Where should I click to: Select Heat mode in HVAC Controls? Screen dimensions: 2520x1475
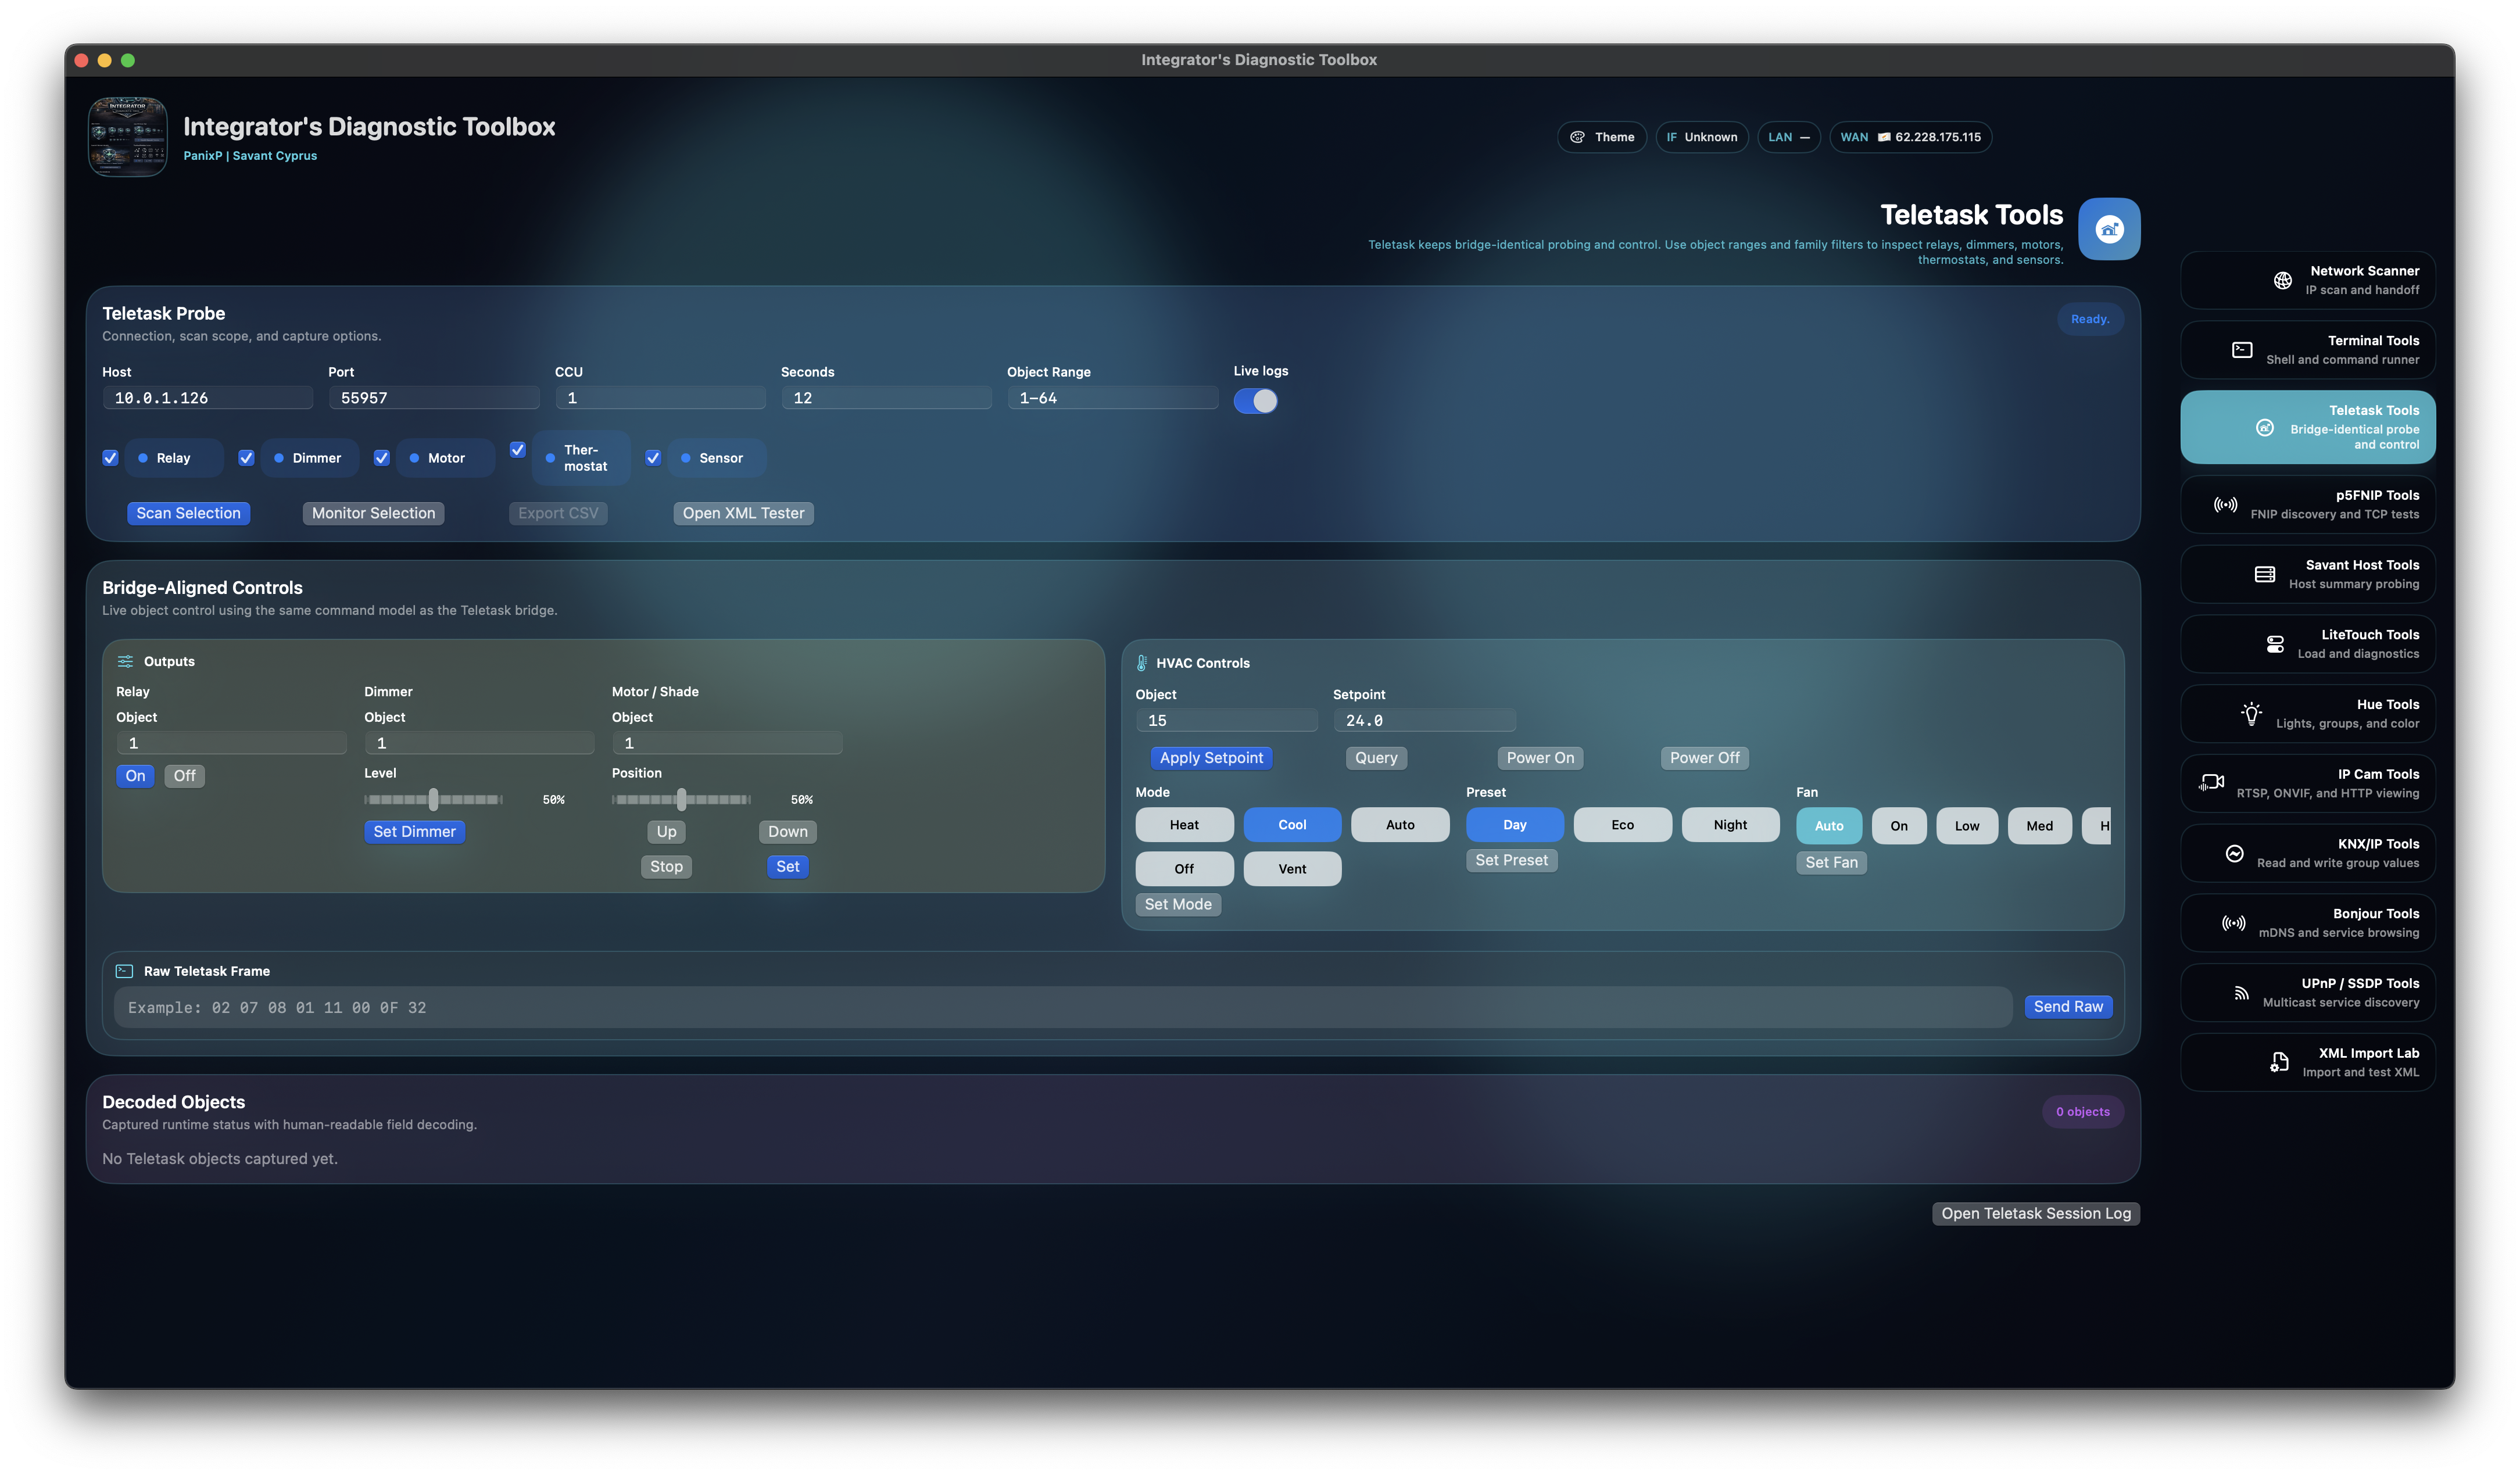pos(1184,825)
